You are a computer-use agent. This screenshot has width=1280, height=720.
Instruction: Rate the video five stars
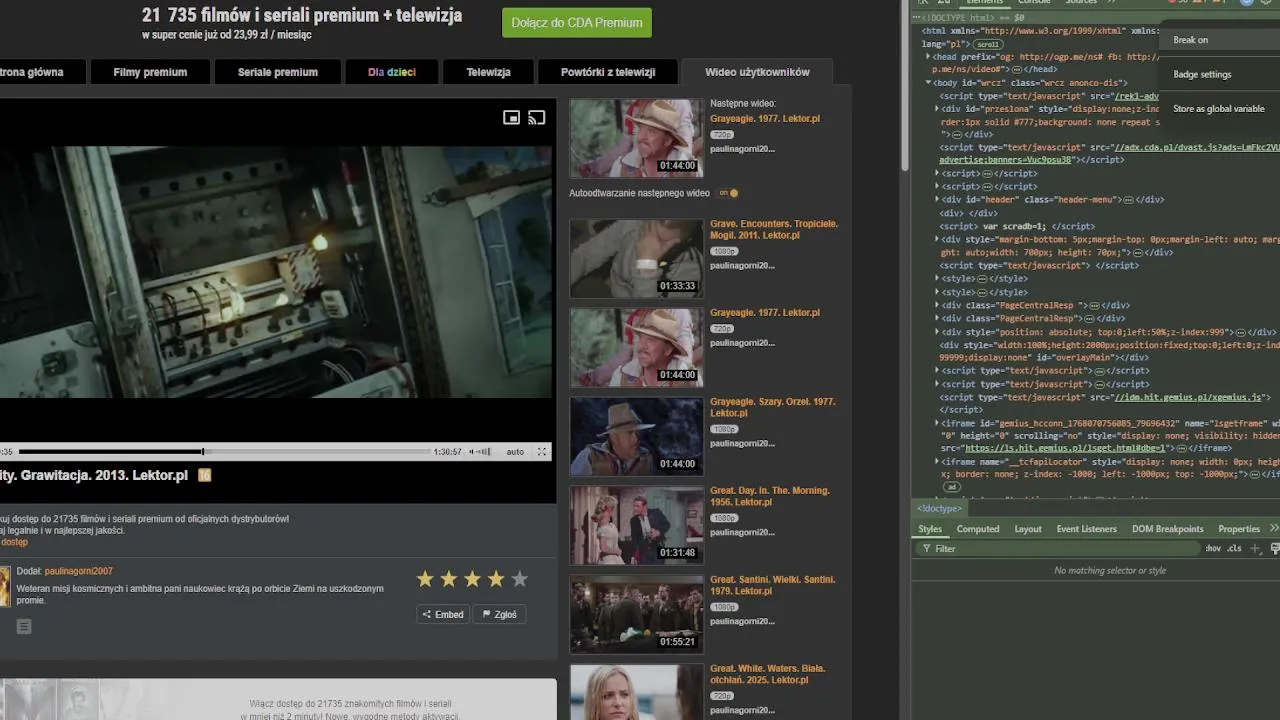coord(519,579)
